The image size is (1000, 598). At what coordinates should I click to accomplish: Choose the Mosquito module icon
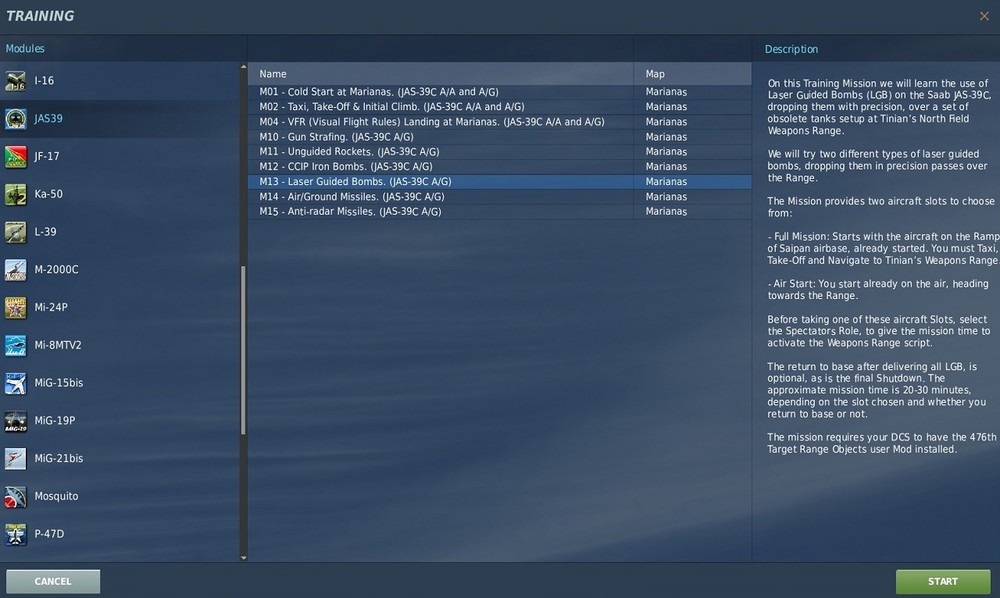[15, 496]
